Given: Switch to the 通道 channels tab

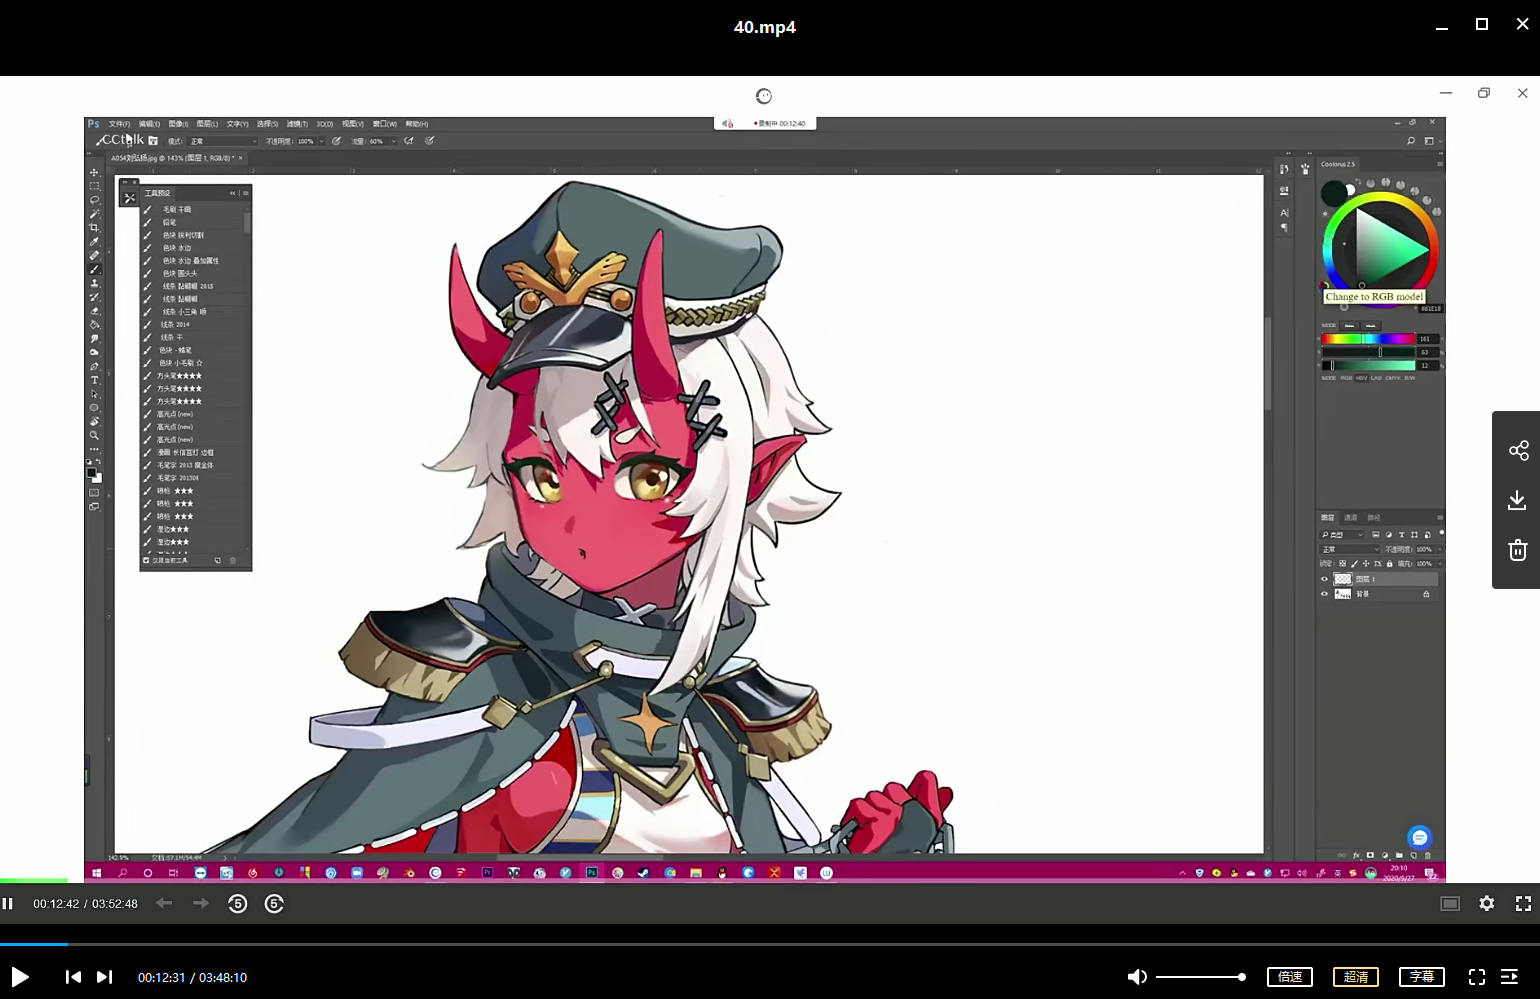Looking at the screenshot, I should pyautogui.click(x=1351, y=518).
